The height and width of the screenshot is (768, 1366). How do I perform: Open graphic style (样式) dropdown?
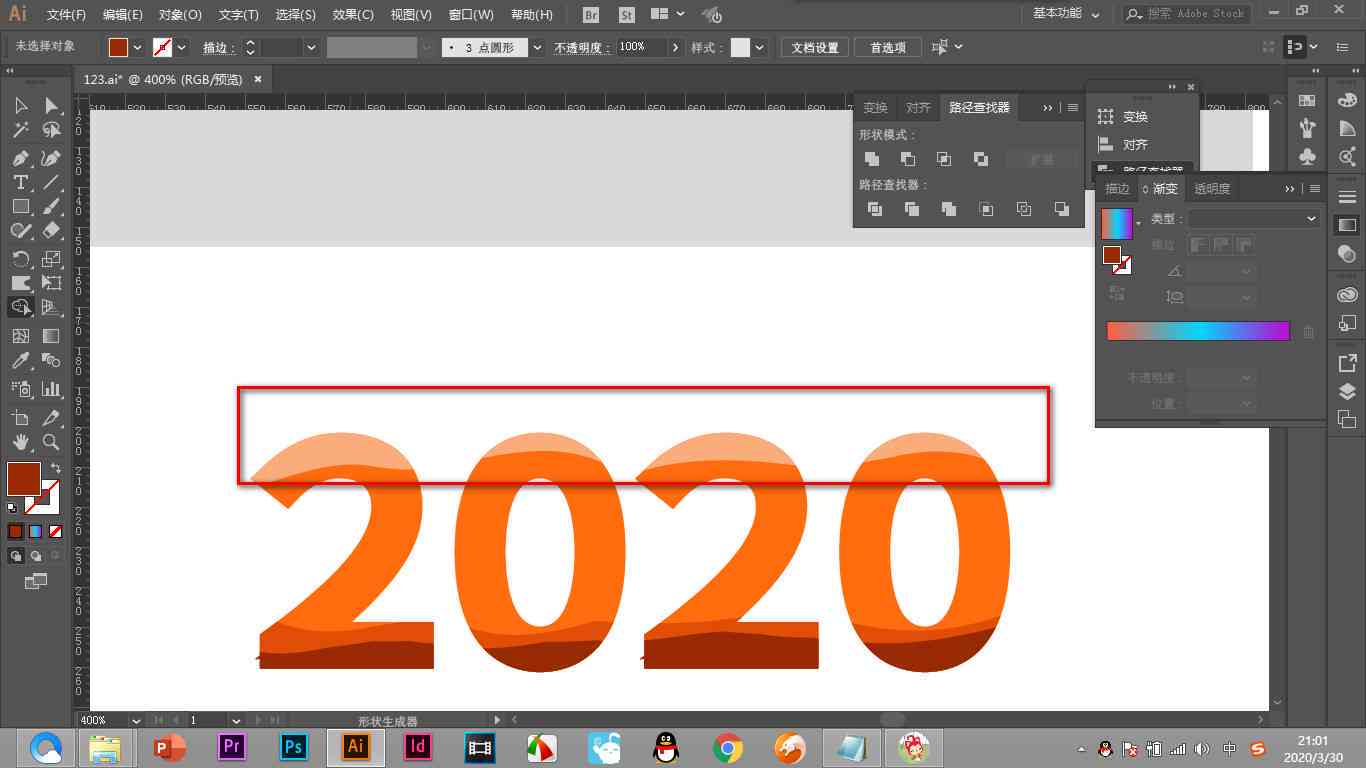[760, 47]
